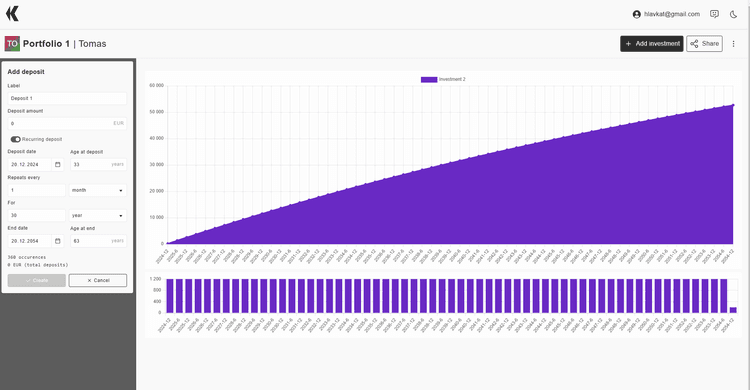The height and width of the screenshot is (390, 750).
Task: Click the Add investment button
Action: (651, 44)
